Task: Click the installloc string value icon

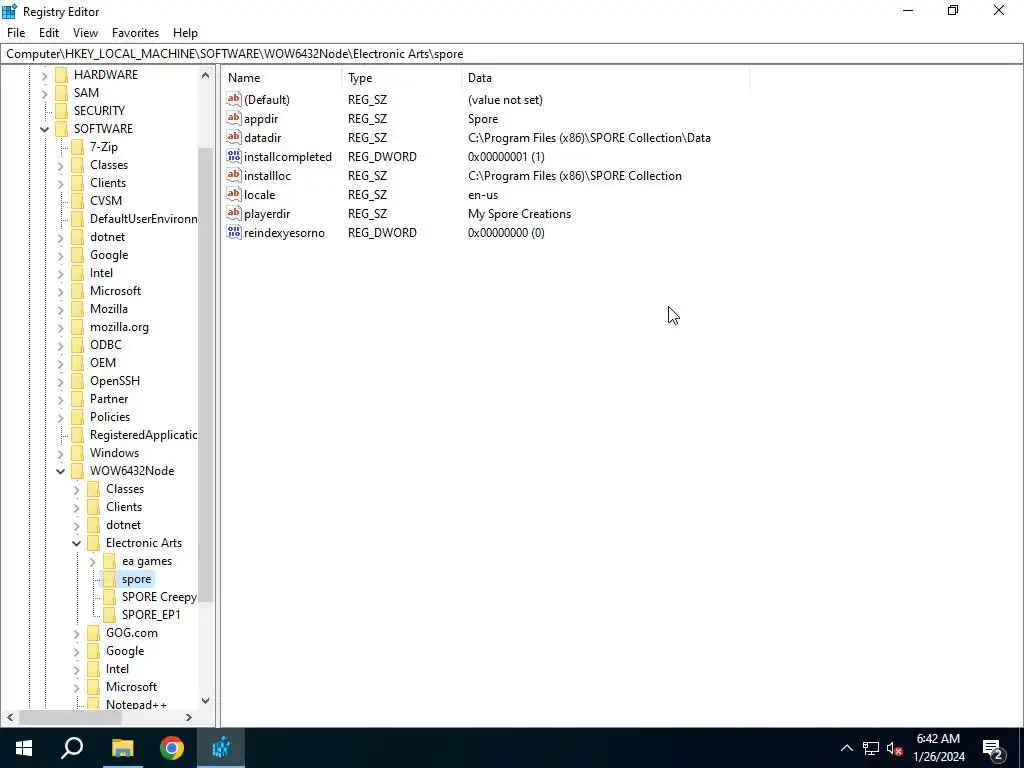Action: [x=234, y=175]
